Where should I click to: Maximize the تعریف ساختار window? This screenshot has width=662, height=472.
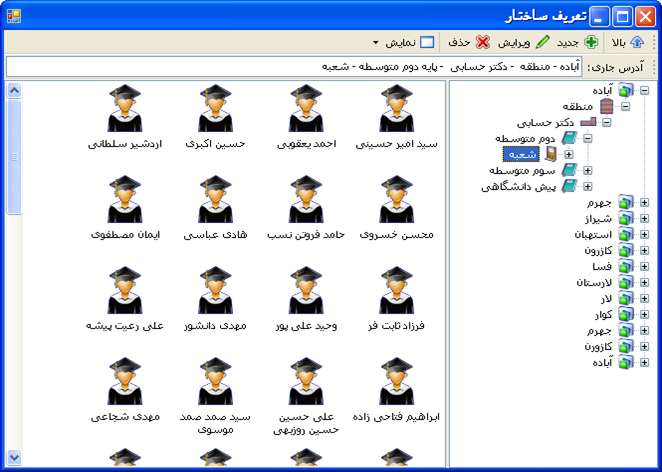click(x=623, y=16)
